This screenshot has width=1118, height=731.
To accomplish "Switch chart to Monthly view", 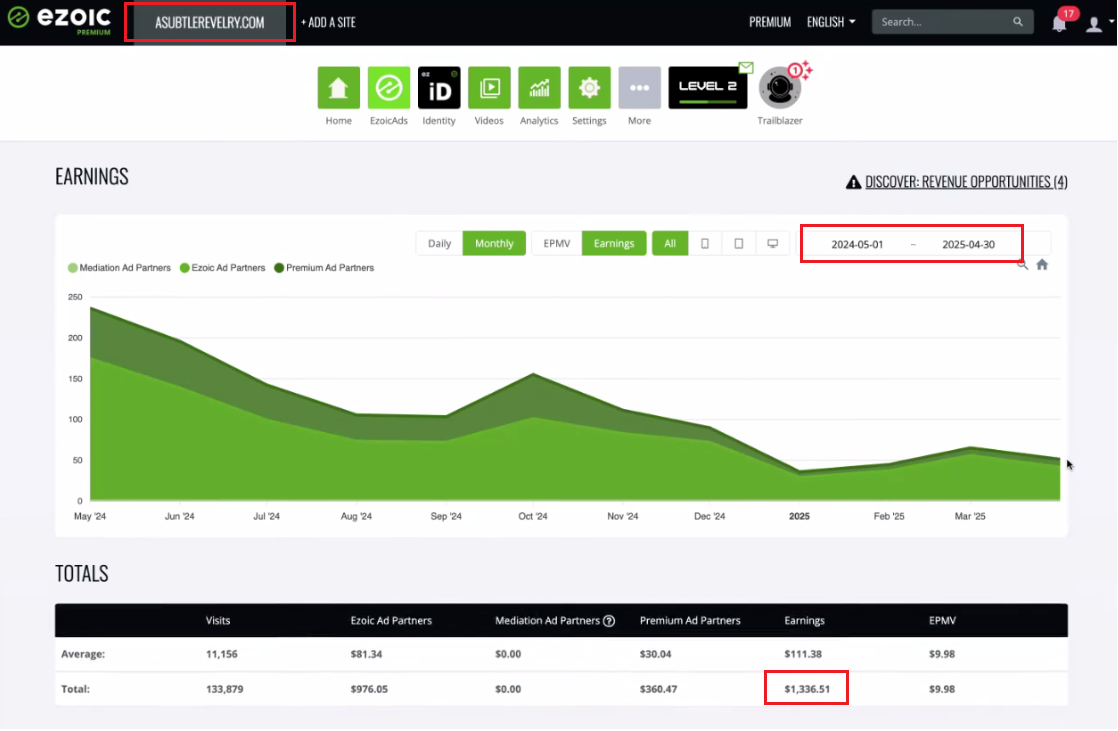I will pos(494,243).
